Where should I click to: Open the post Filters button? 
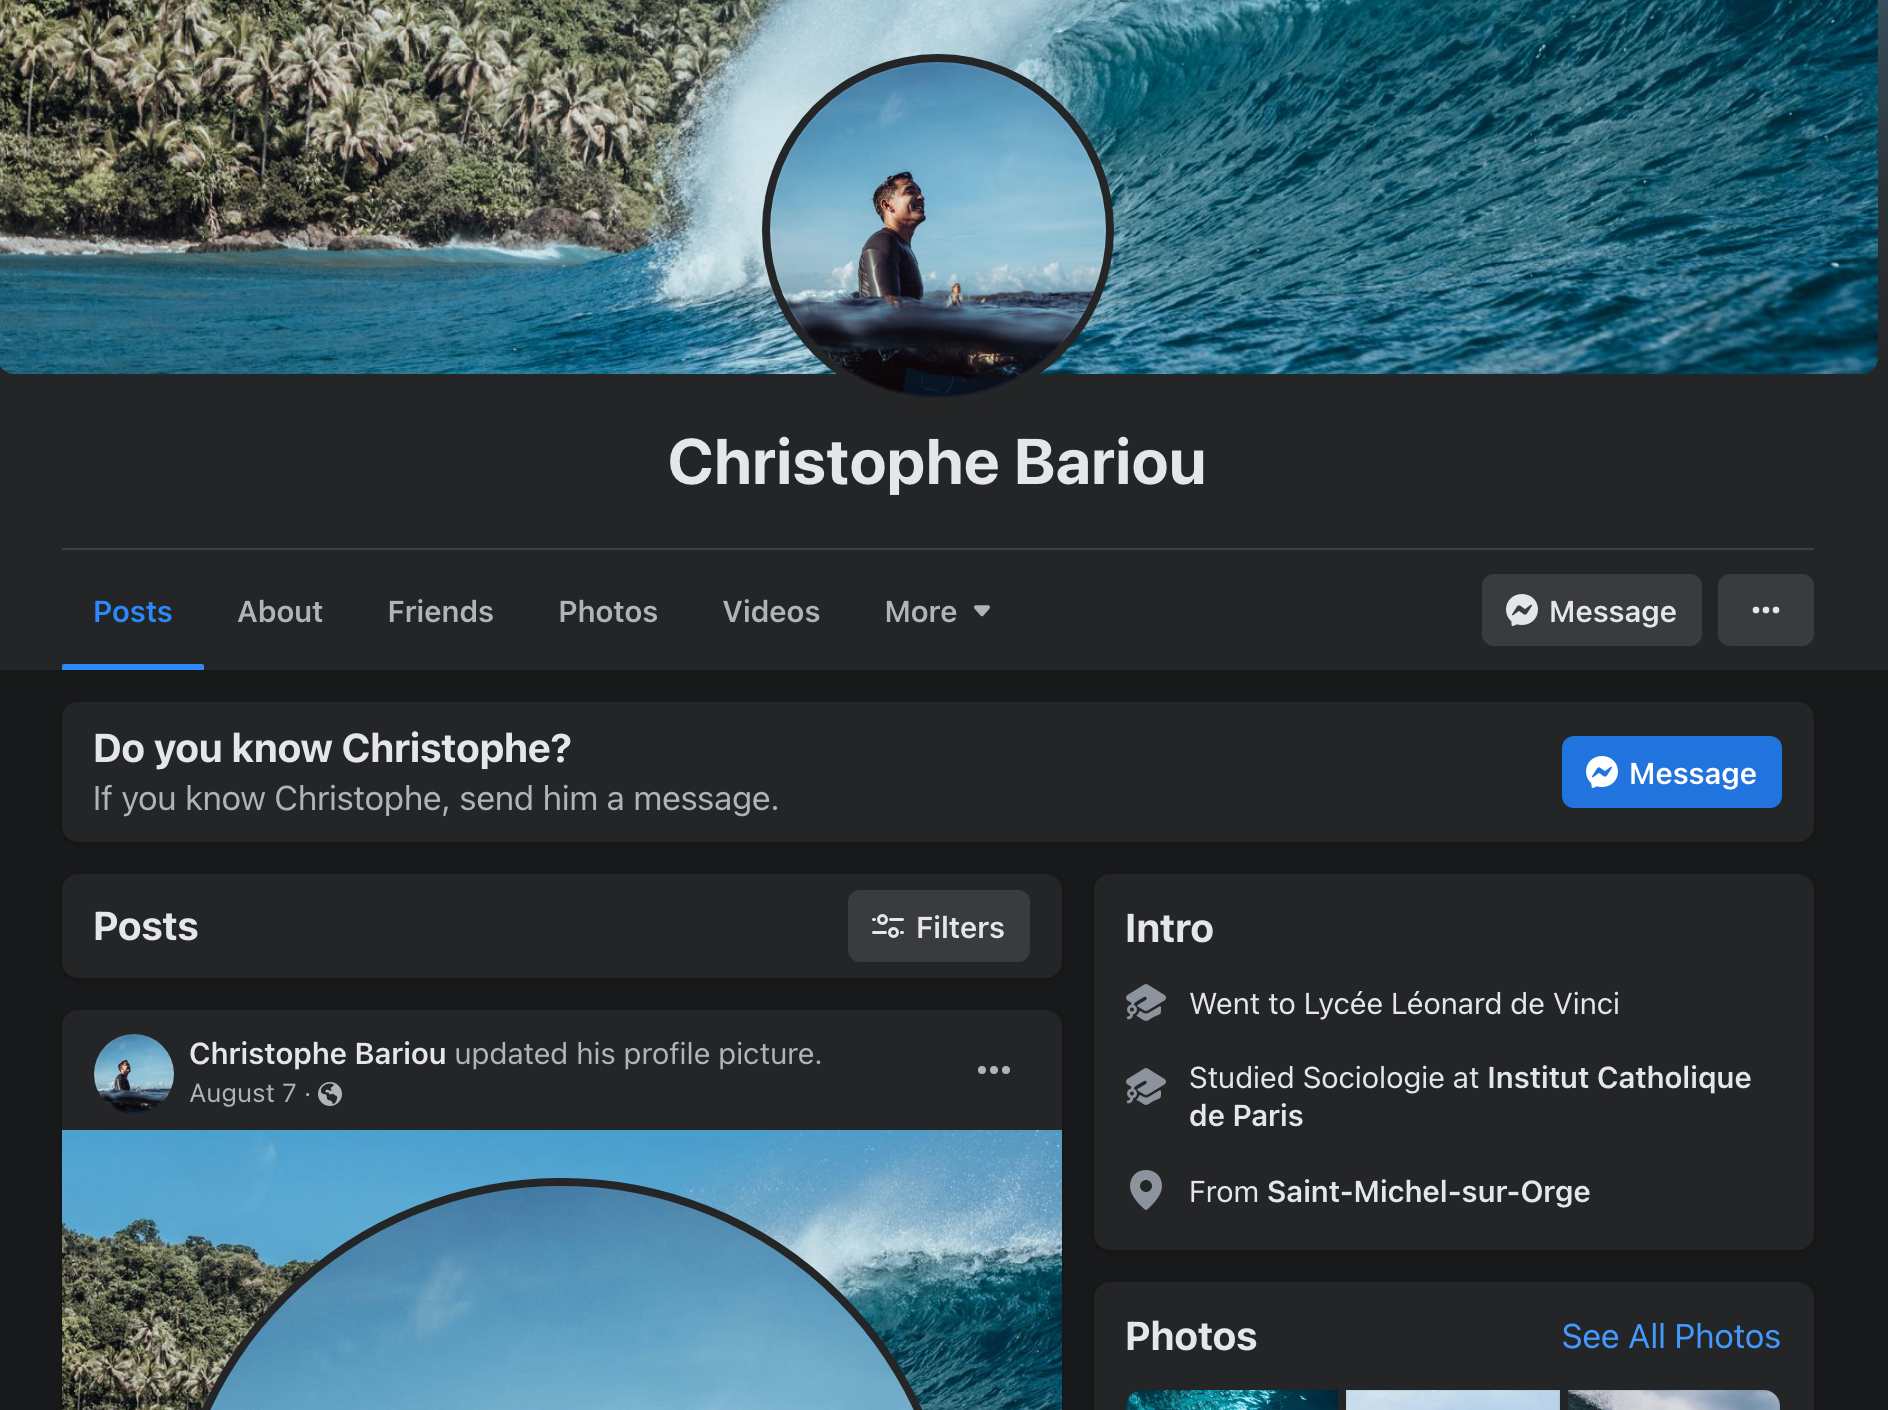pos(938,926)
